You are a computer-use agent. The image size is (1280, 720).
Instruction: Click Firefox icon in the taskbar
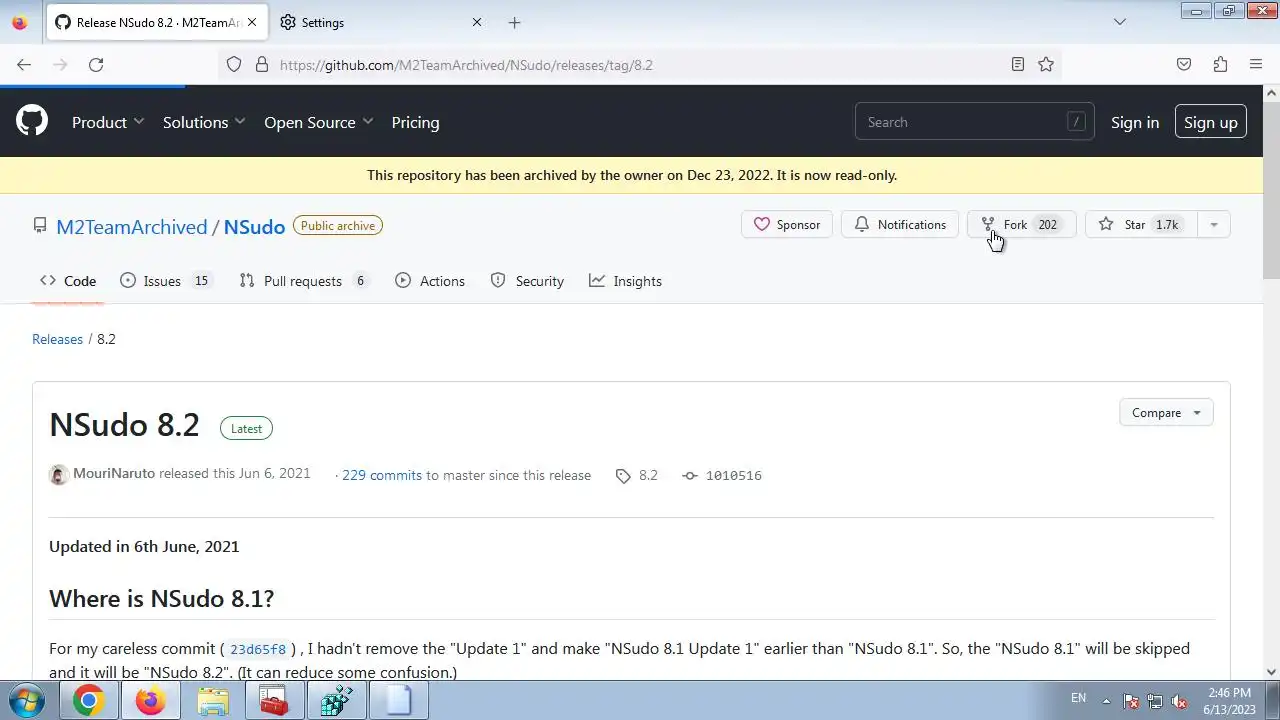click(150, 701)
